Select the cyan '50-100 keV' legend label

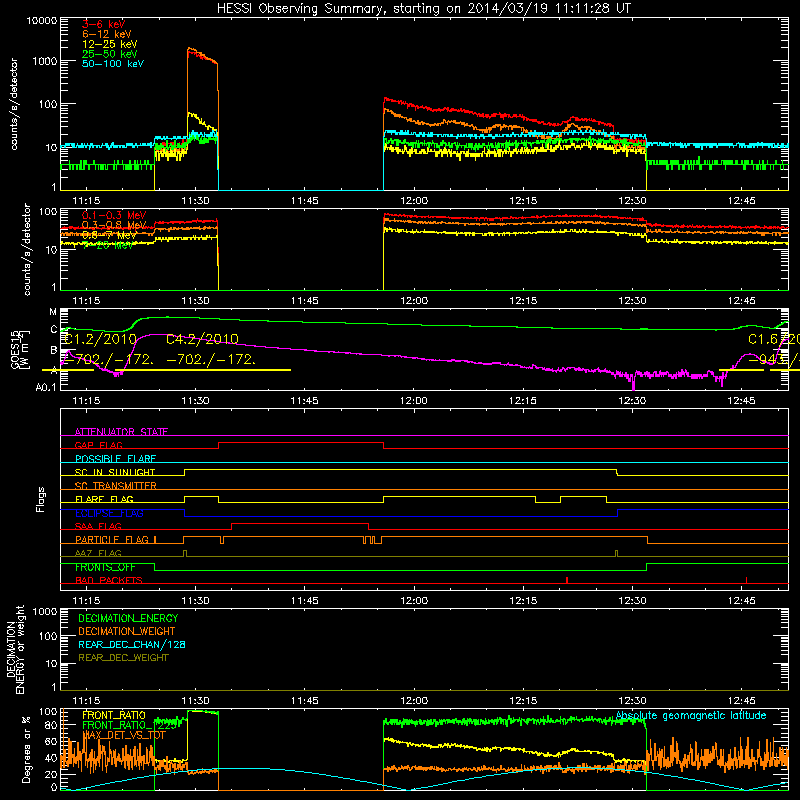tap(113, 64)
